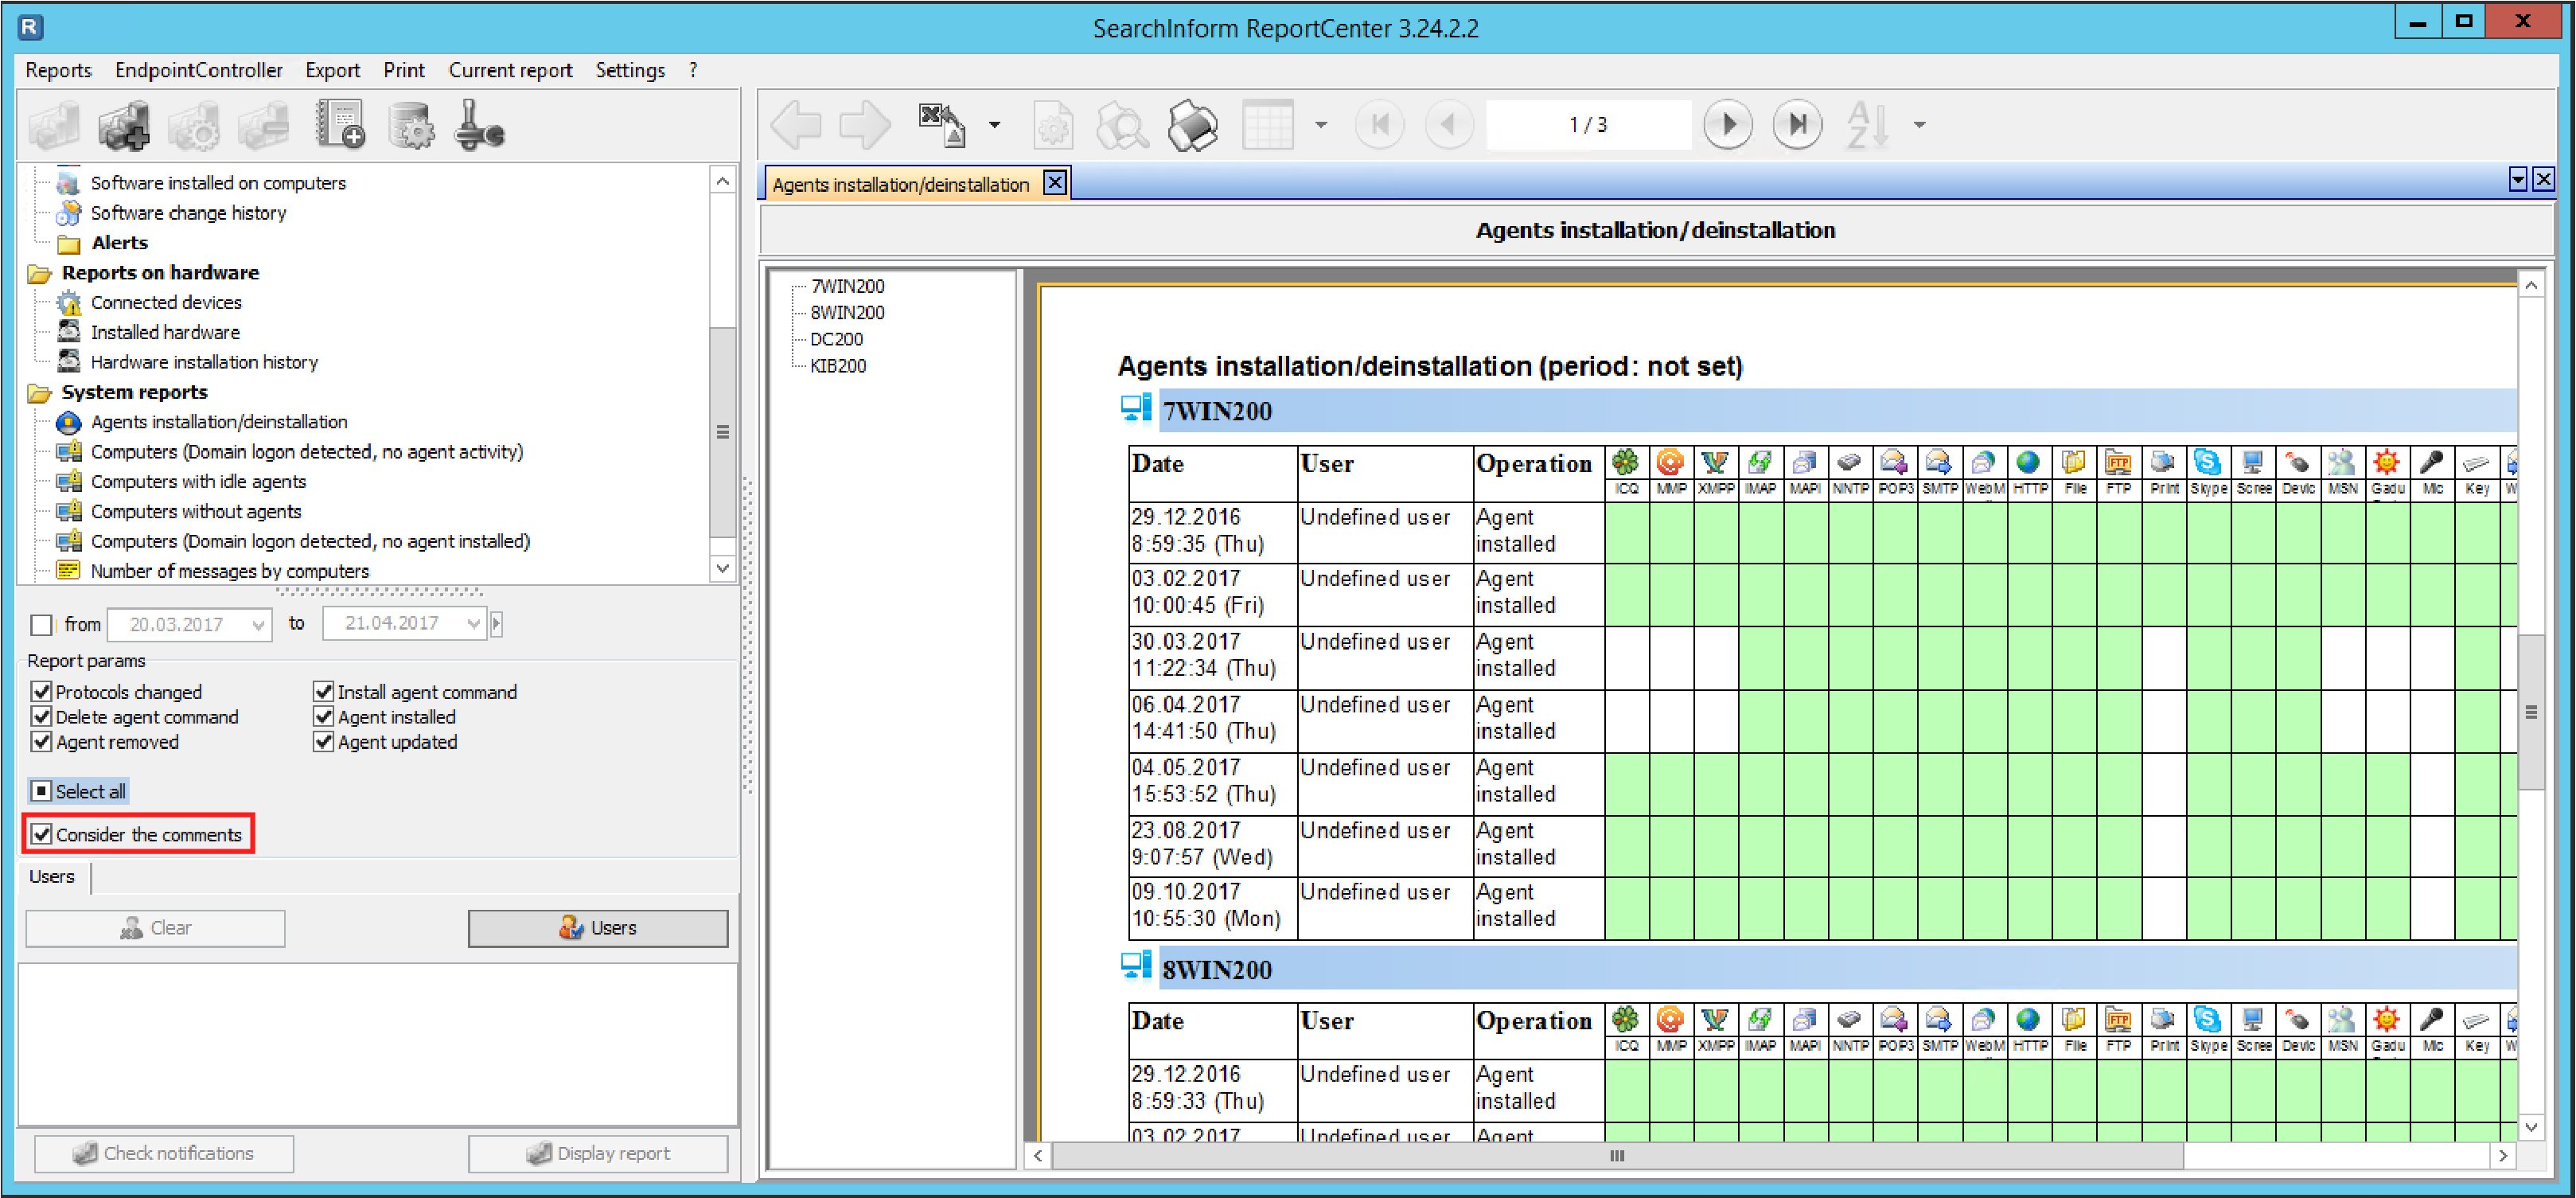Open the tab list dropdown arrow
Viewport: 2576px width, 1198px height.
(x=2518, y=180)
